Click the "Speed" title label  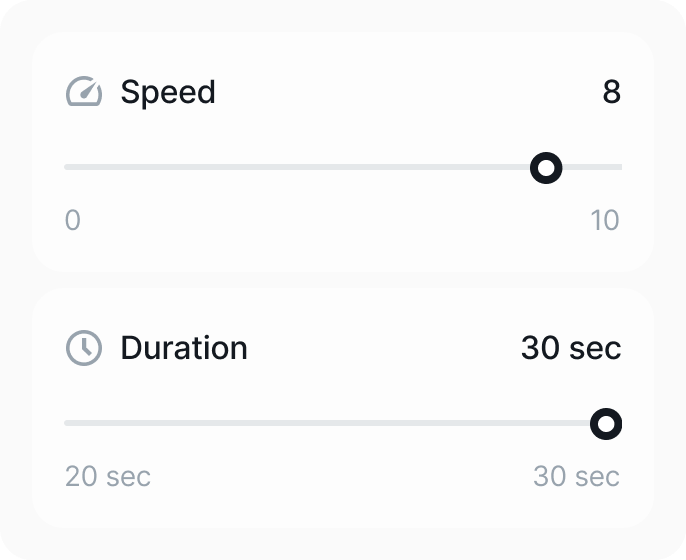168,92
